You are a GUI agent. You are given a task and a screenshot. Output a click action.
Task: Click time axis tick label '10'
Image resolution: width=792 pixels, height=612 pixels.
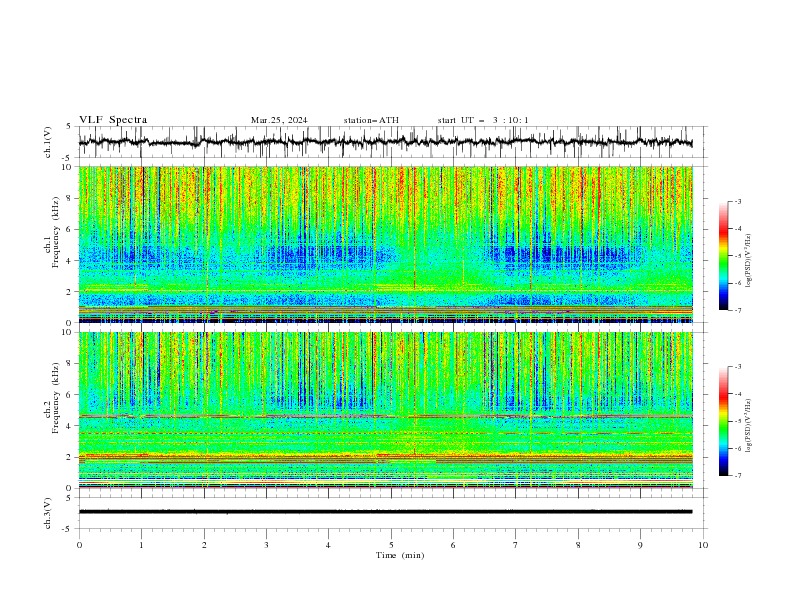click(x=703, y=545)
